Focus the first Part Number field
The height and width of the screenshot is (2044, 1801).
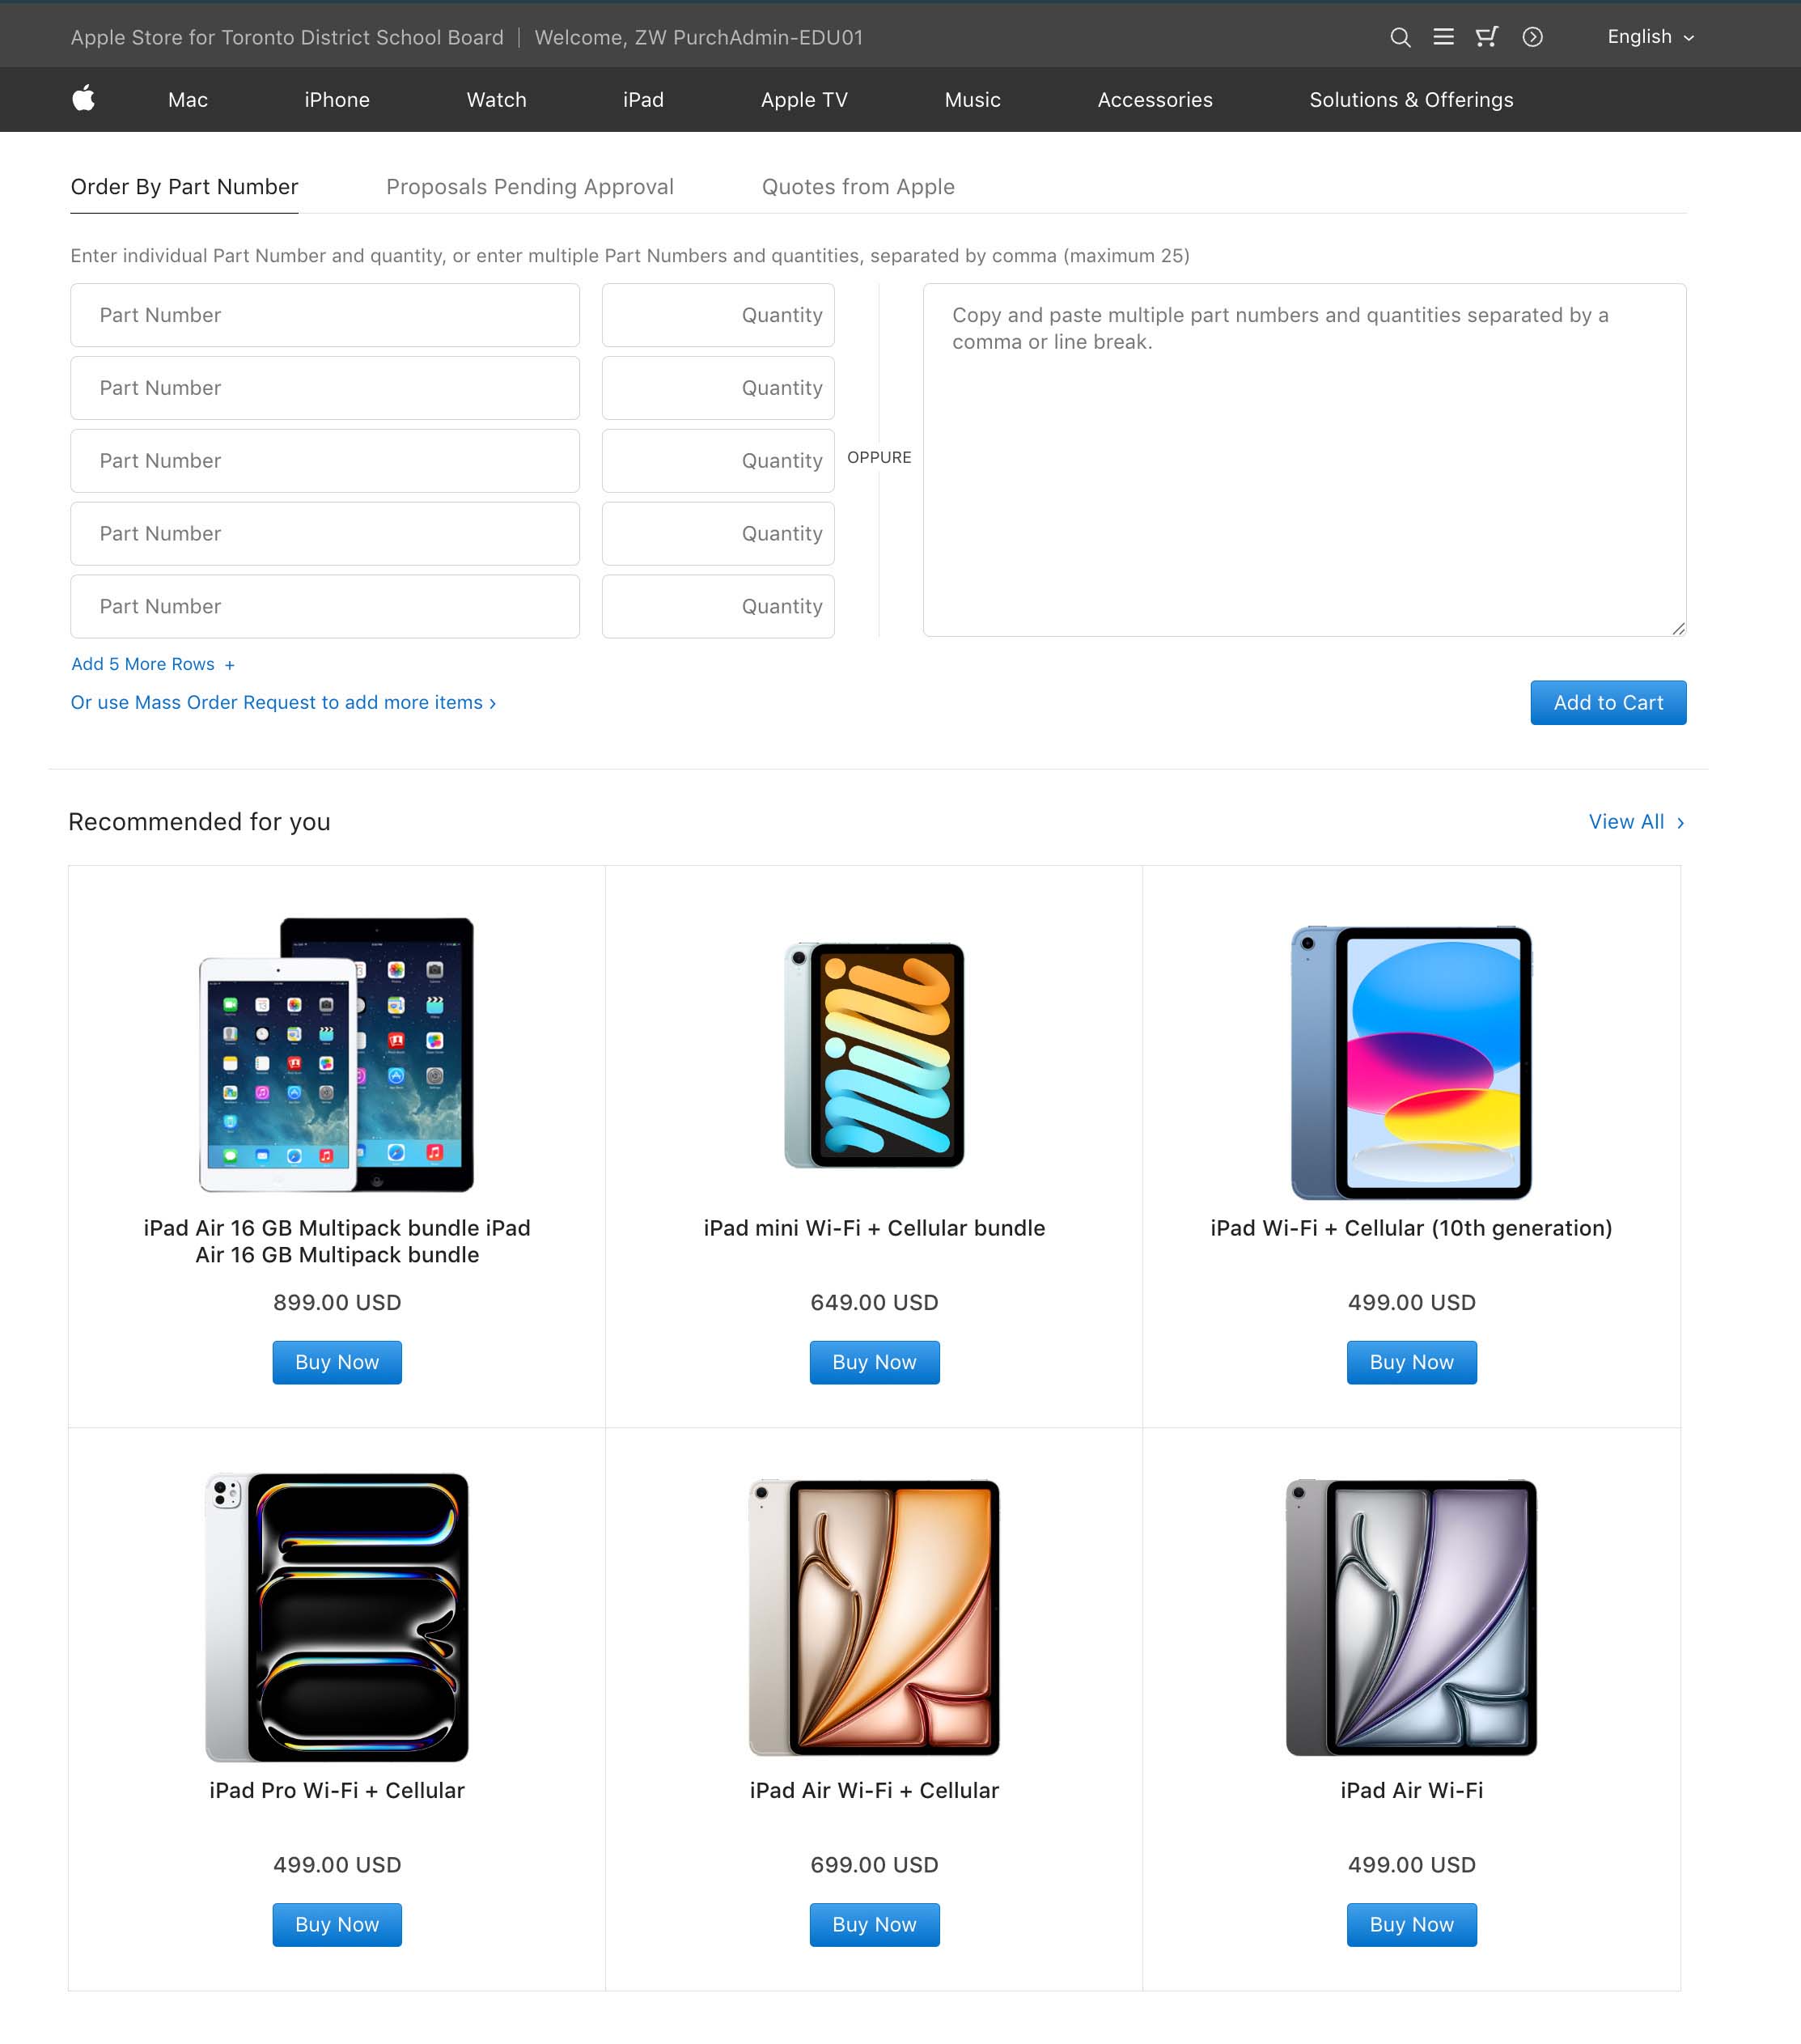(x=325, y=315)
